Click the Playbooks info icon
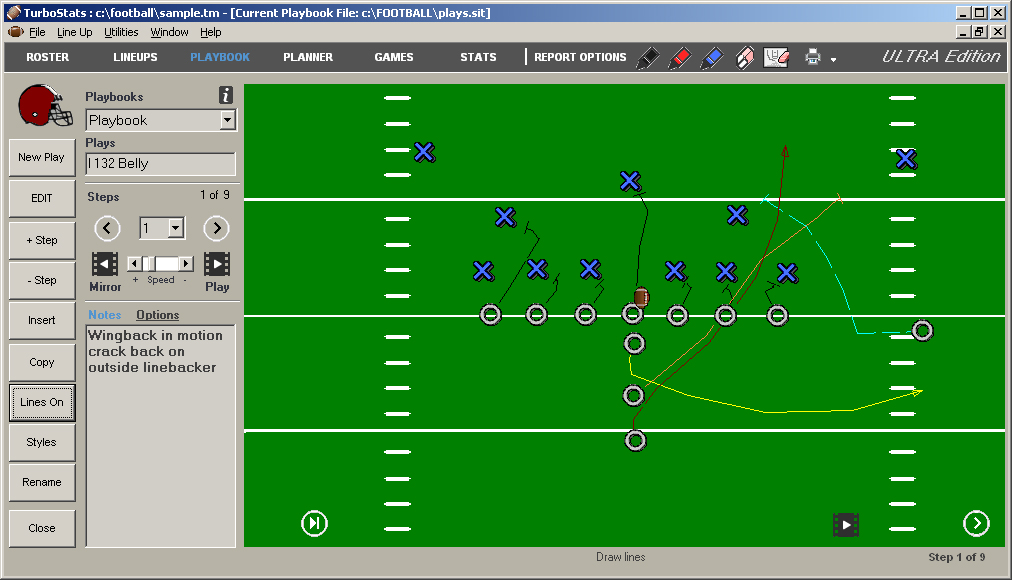 pos(225,95)
